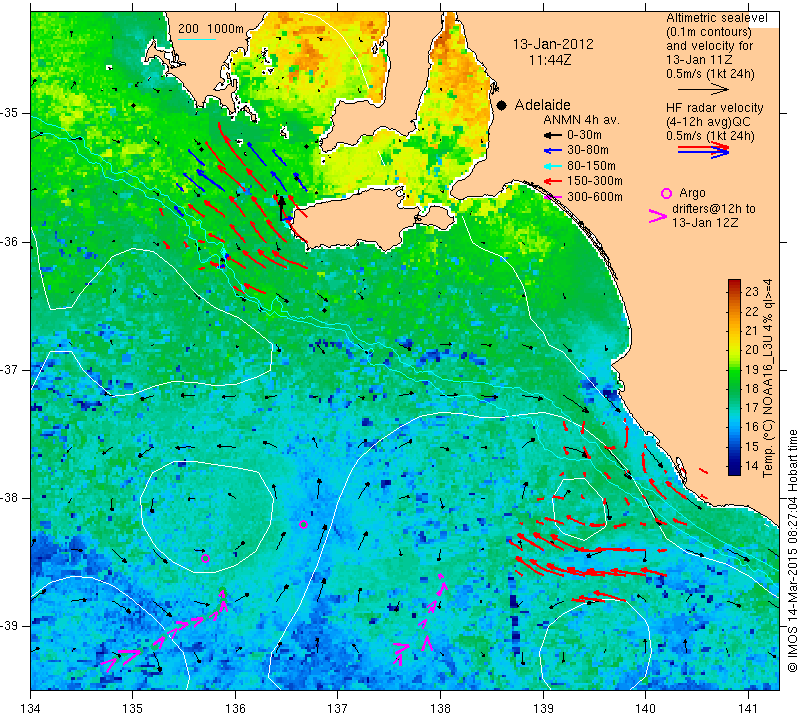Click the black ANMN mooring arrow off Kangaroo Island
The height and width of the screenshot is (720, 800).
(281, 208)
